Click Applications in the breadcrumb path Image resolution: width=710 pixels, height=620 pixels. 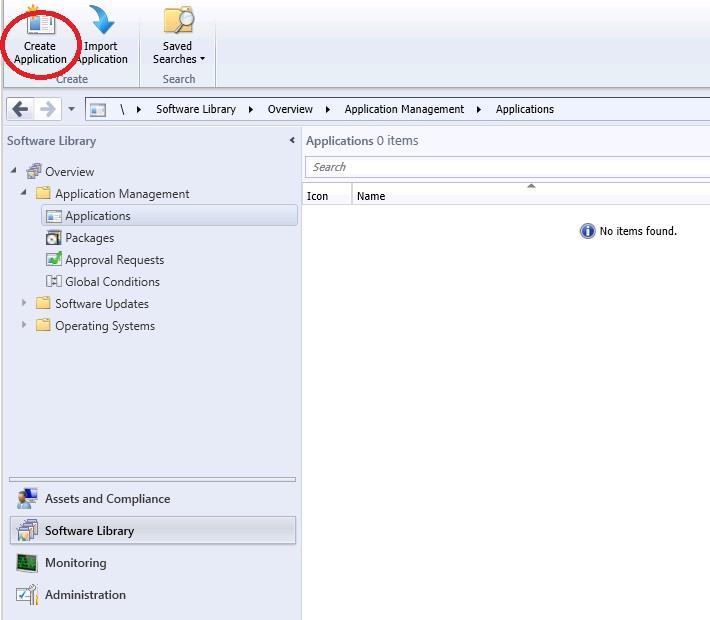(524, 109)
